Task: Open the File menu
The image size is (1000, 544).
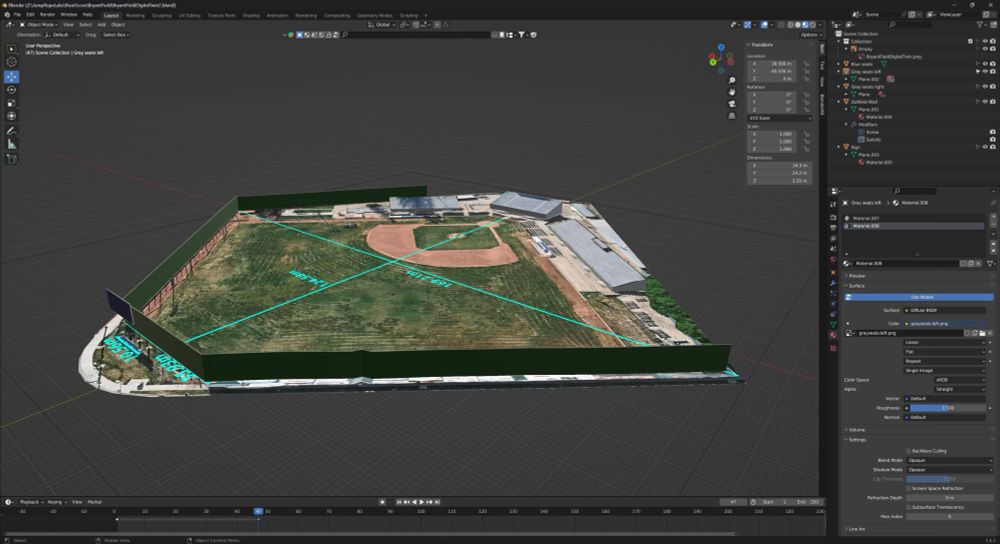Action: click(x=17, y=15)
